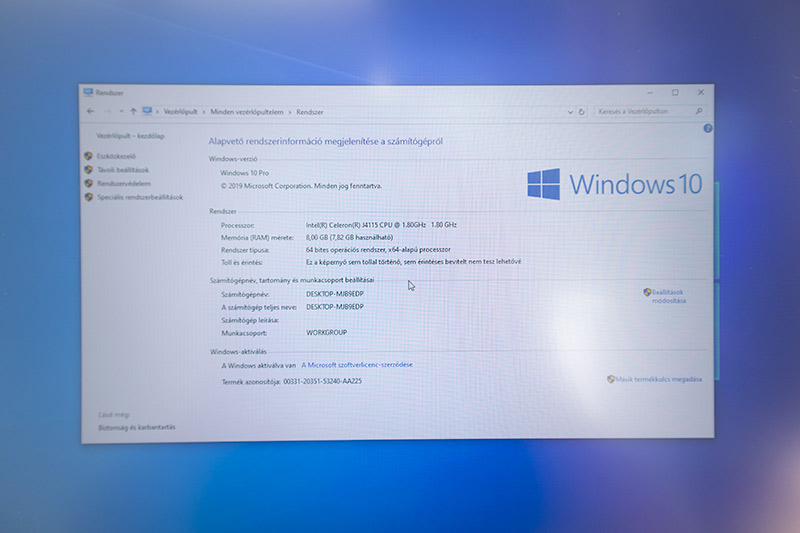
Task: Click the Intel(R) Celeron(R) J4115 processor value
Action: click(x=381, y=225)
